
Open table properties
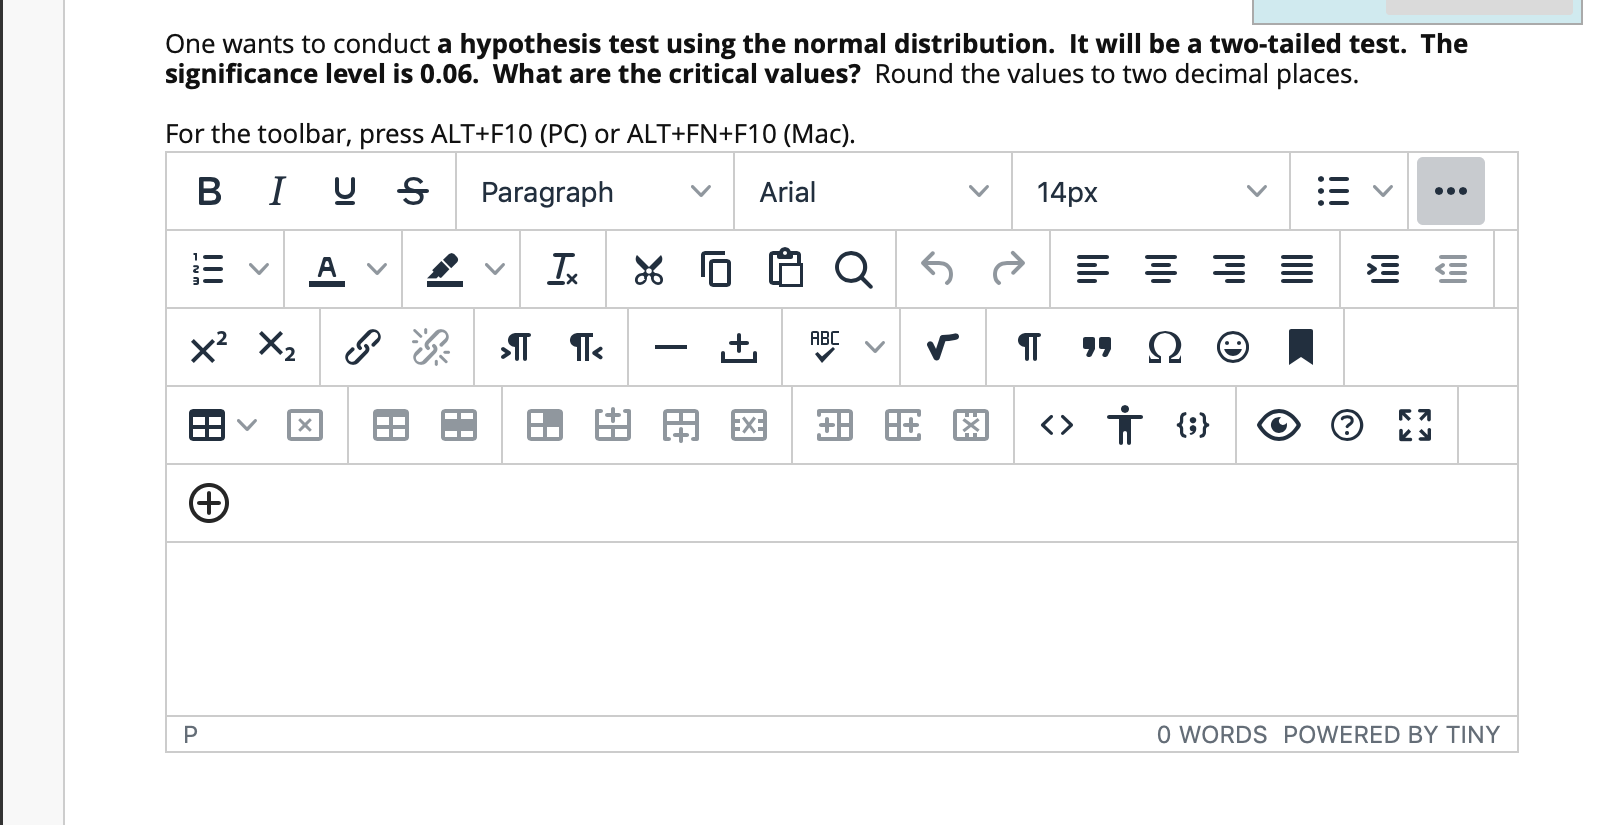(x=391, y=425)
